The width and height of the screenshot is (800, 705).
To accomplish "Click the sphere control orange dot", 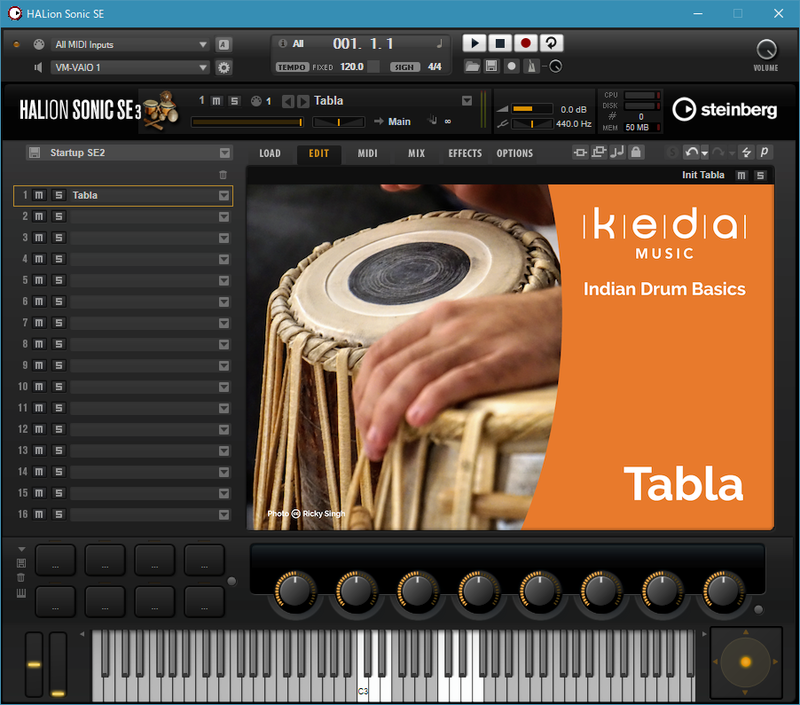I will [x=745, y=662].
